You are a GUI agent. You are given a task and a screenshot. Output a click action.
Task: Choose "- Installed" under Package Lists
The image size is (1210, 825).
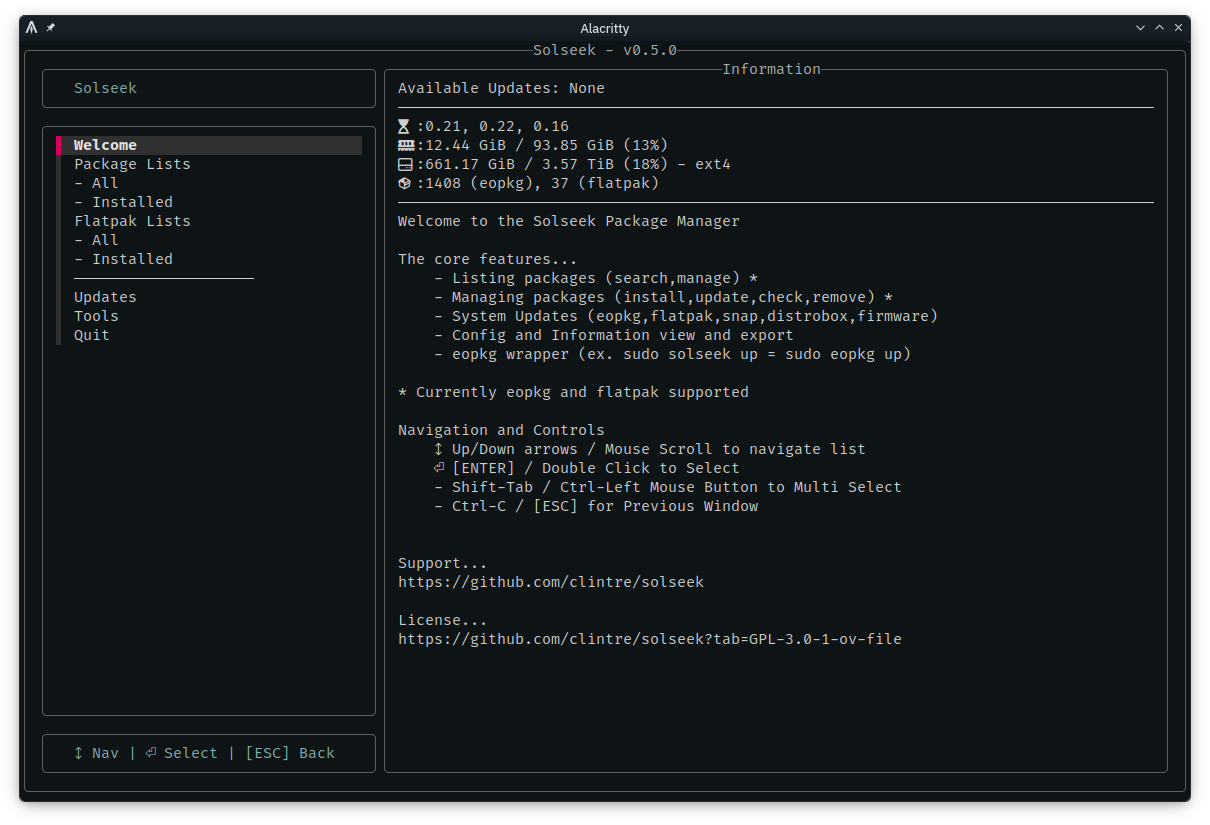(123, 202)
